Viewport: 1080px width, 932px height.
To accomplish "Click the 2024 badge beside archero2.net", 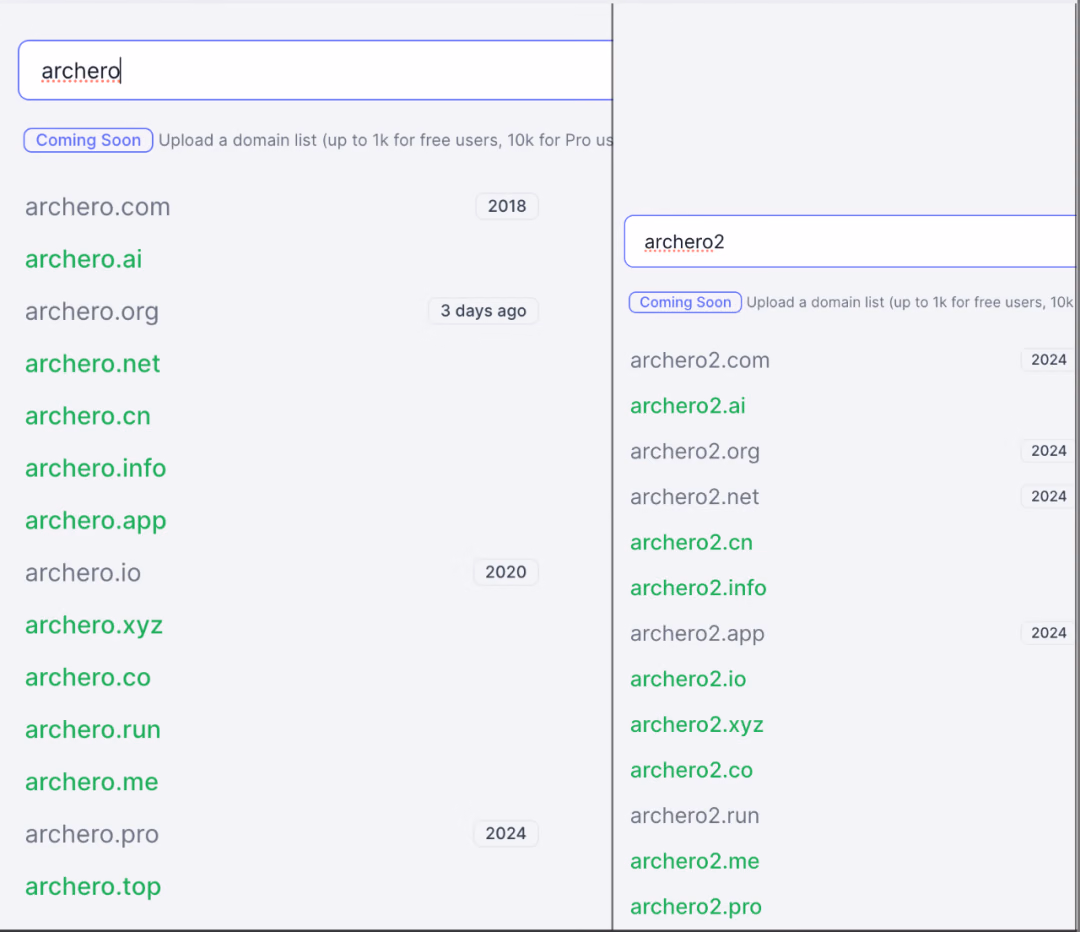I will (x=1048, y=496).
